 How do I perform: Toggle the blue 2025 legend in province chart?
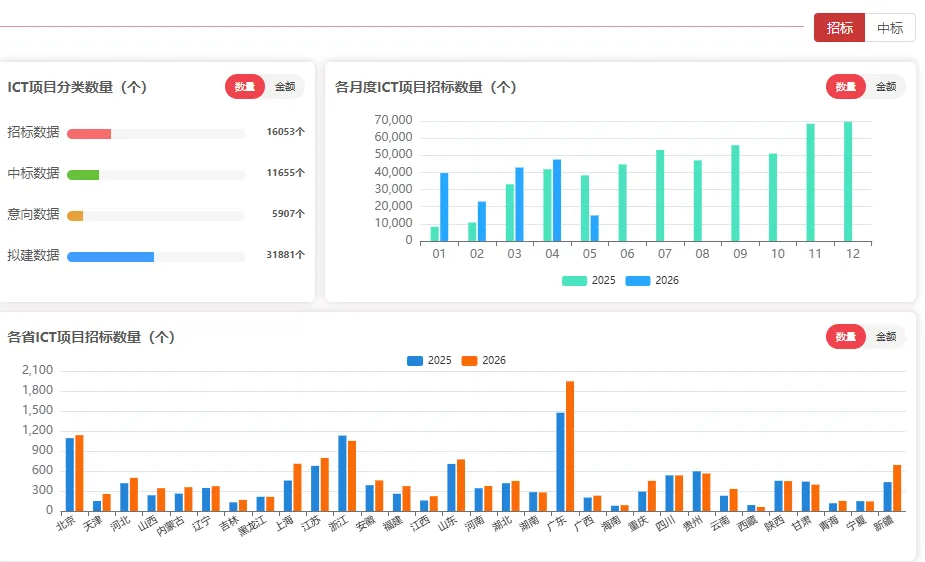[429, 360]
